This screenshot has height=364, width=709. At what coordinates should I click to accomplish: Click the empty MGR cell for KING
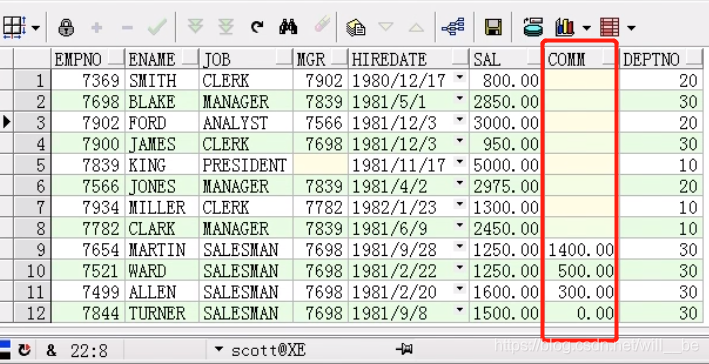321,165
